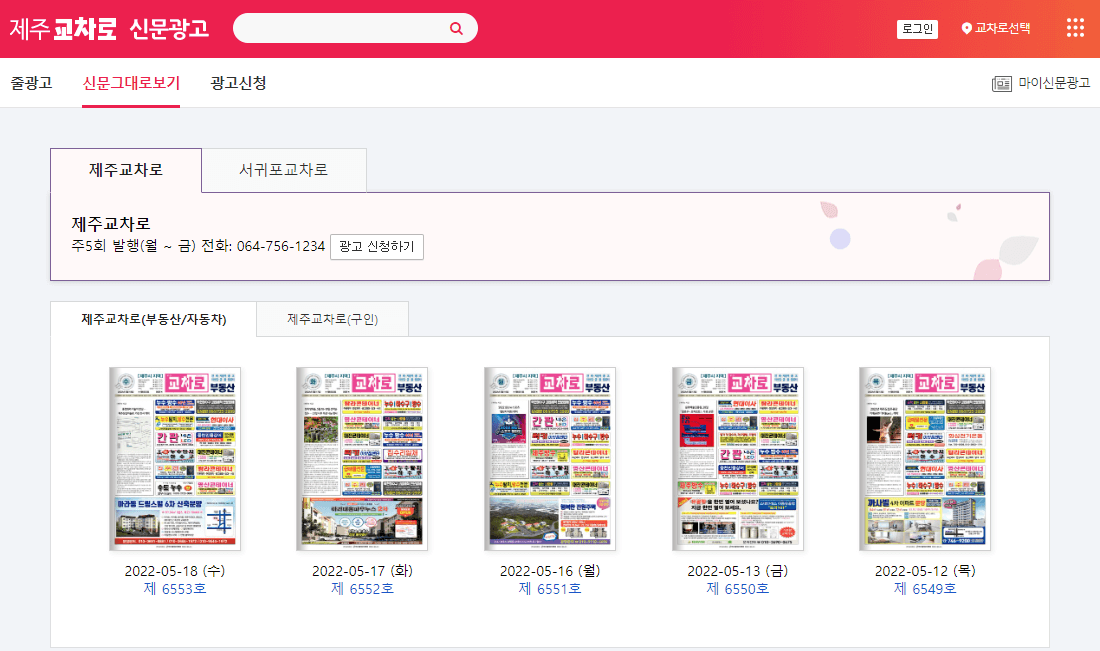Click the search input field
The image size is (1100, 651).
[x=350, y=28]
